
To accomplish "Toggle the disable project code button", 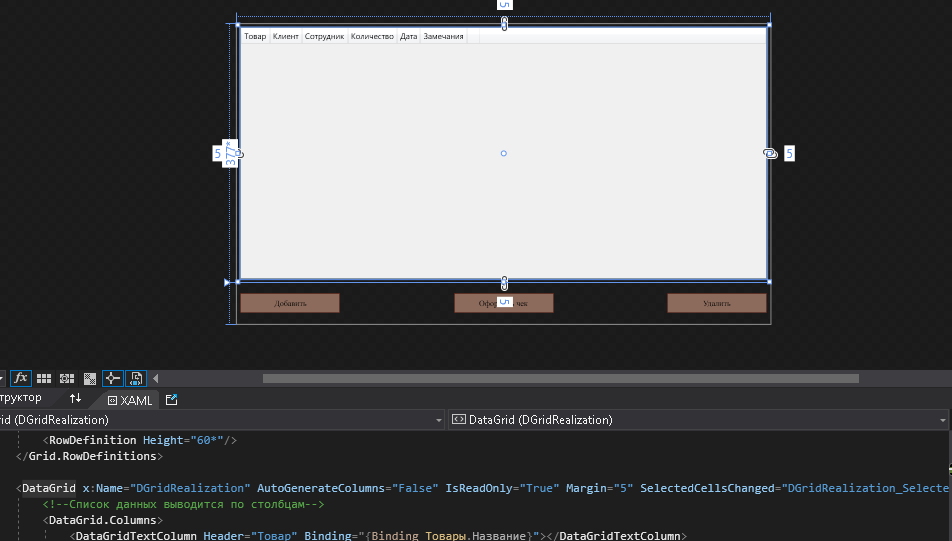I will pyautogui.click(x=136, y=378).
